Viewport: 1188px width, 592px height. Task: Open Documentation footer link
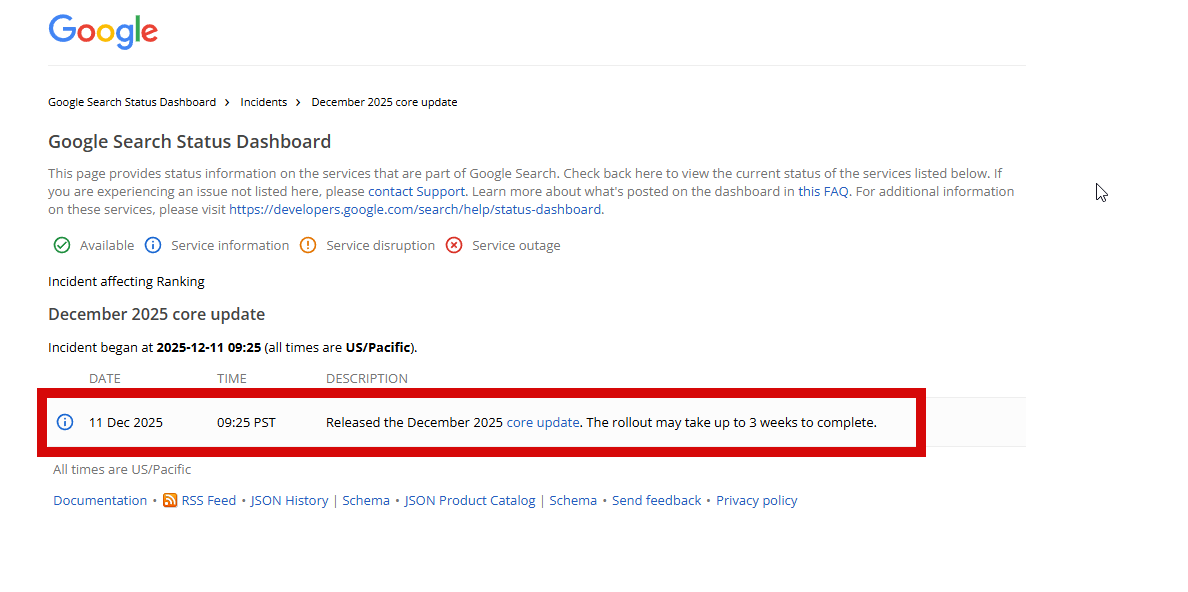pyautogui.click(x=100, y=500)
